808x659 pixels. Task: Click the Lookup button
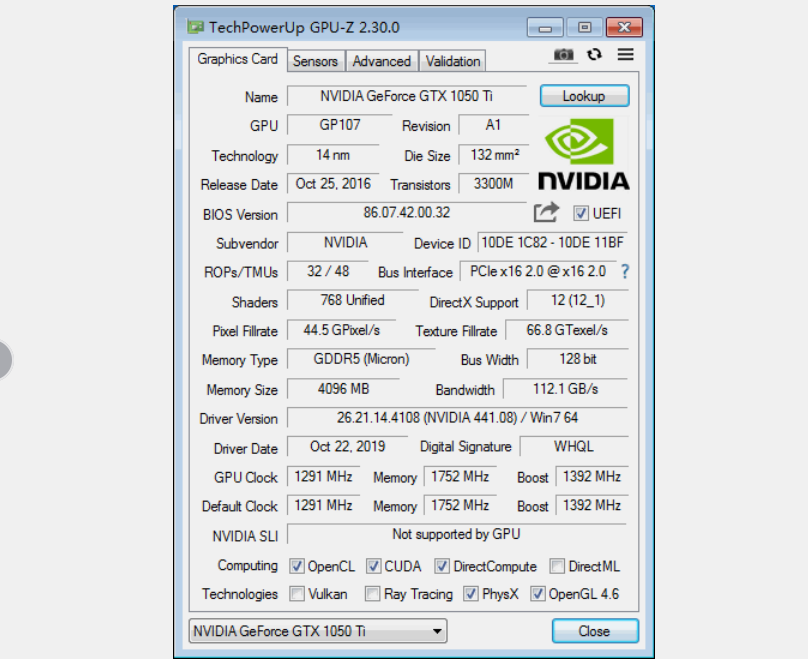pos(584,96)
